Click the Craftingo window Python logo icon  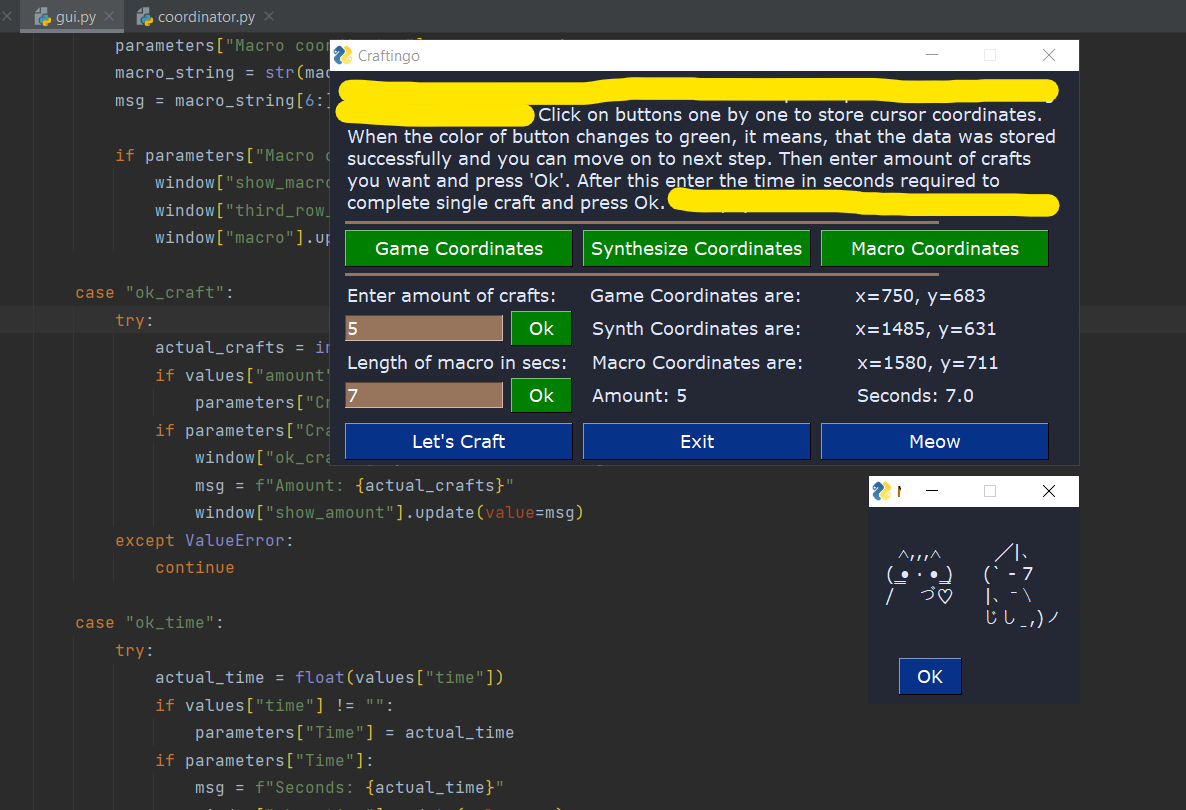tap(343, 55)
